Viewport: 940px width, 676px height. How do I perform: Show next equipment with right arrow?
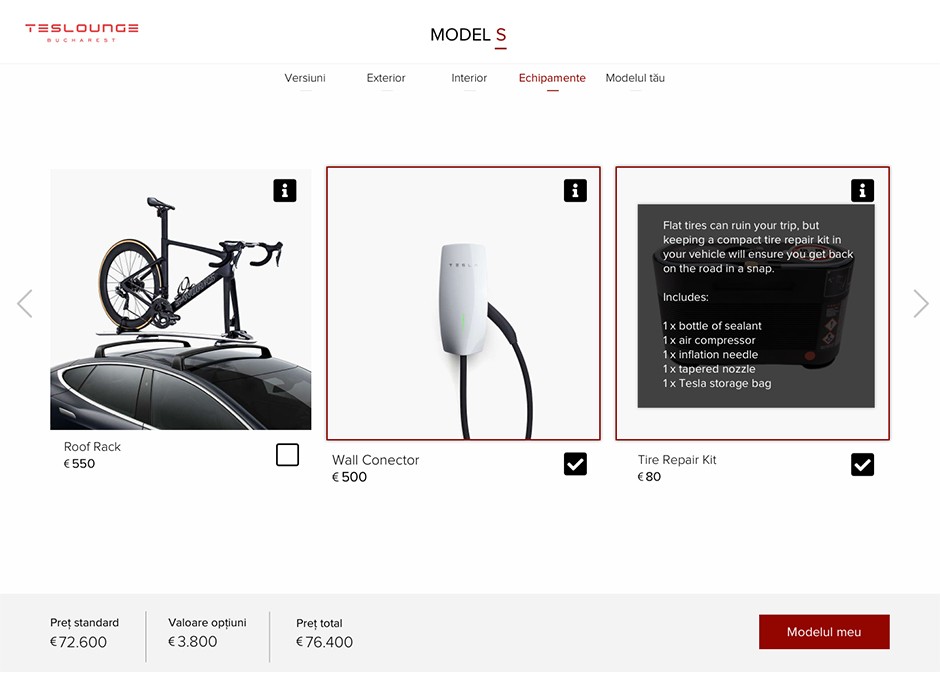[921, 303]
